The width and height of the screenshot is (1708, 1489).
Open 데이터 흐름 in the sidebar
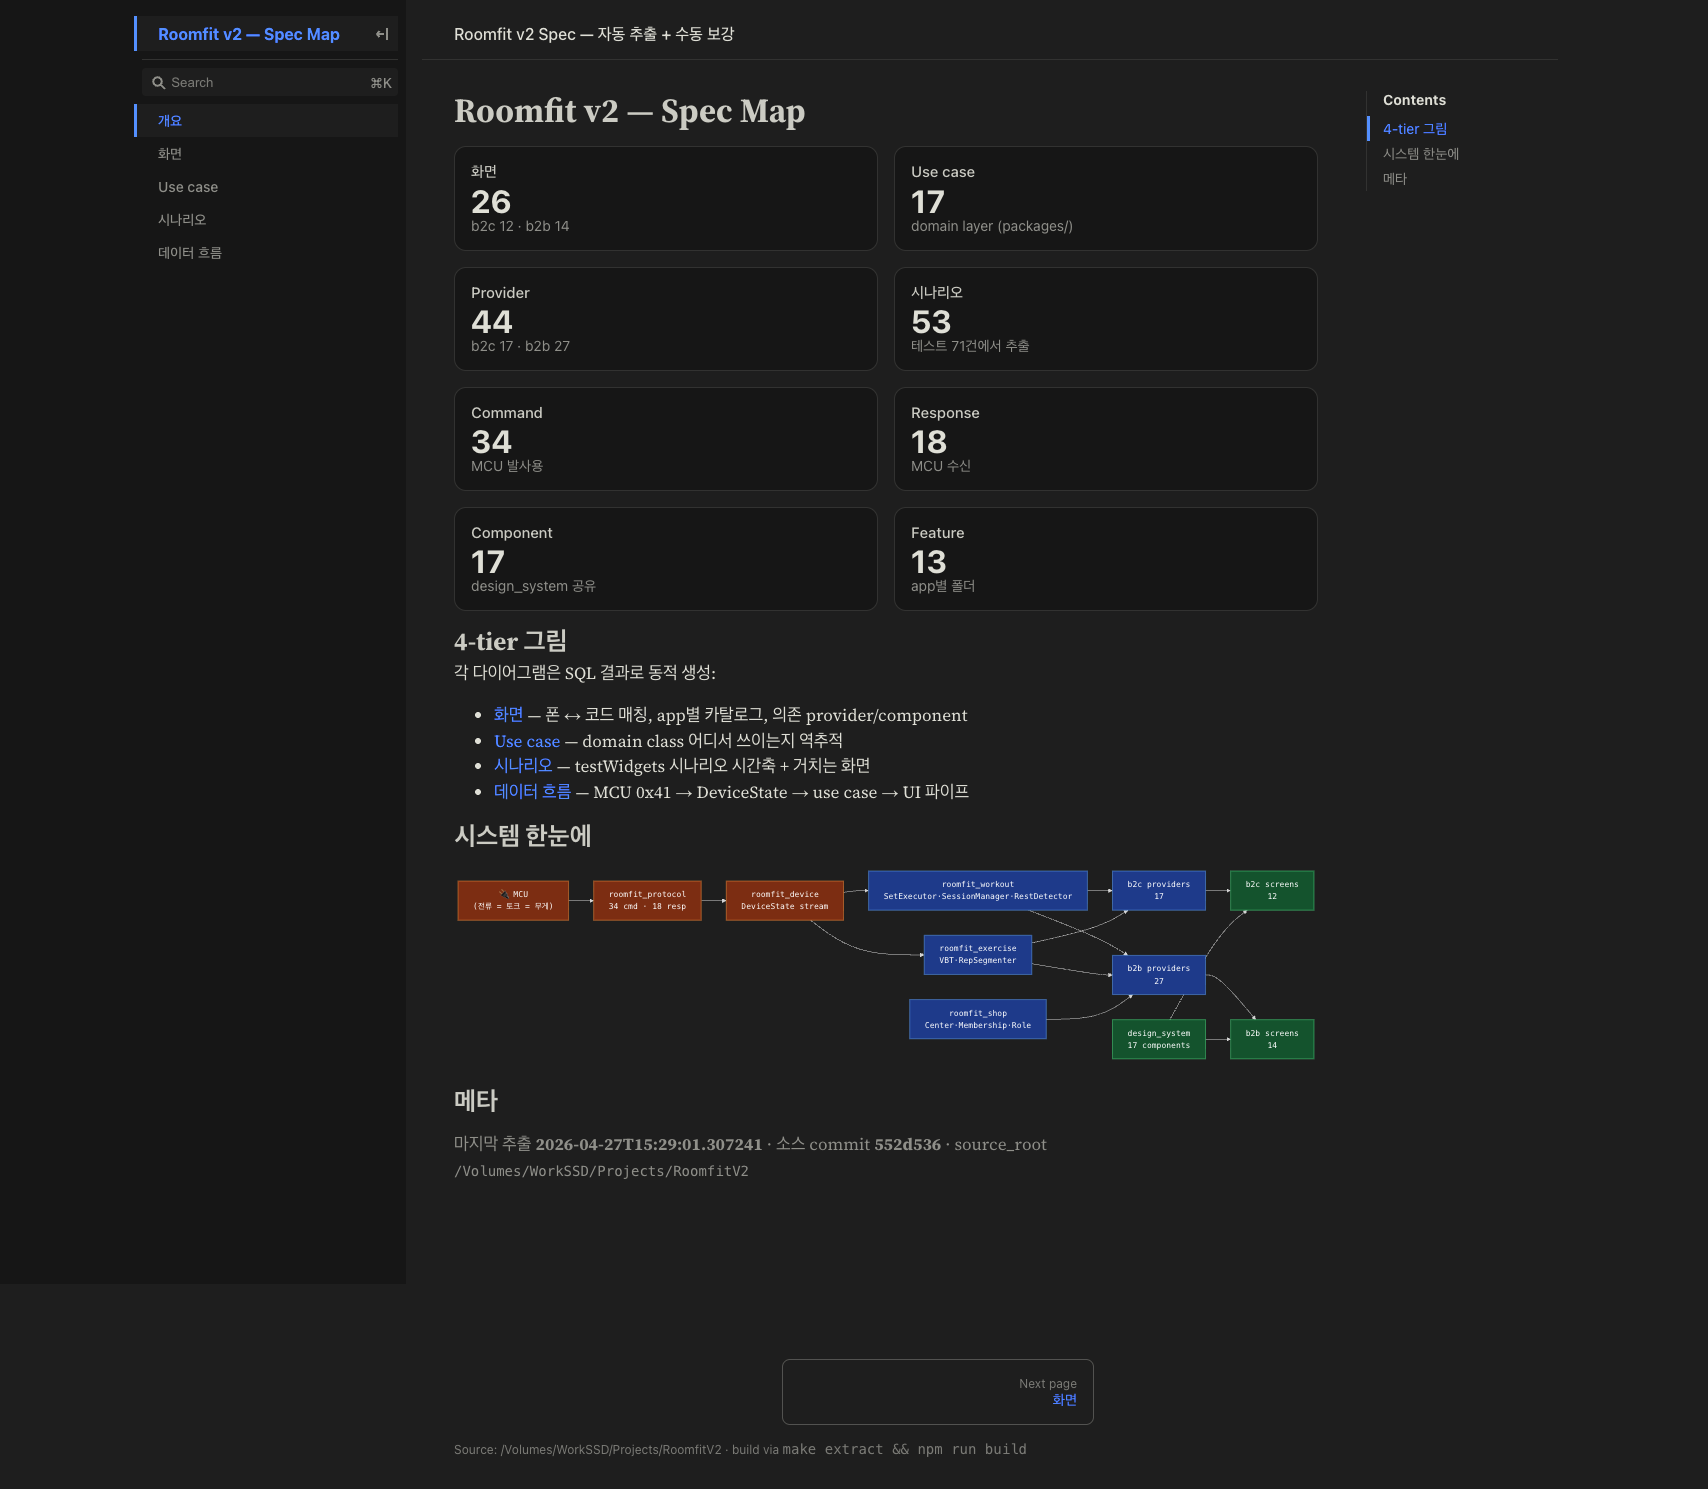tap(190, 253)
